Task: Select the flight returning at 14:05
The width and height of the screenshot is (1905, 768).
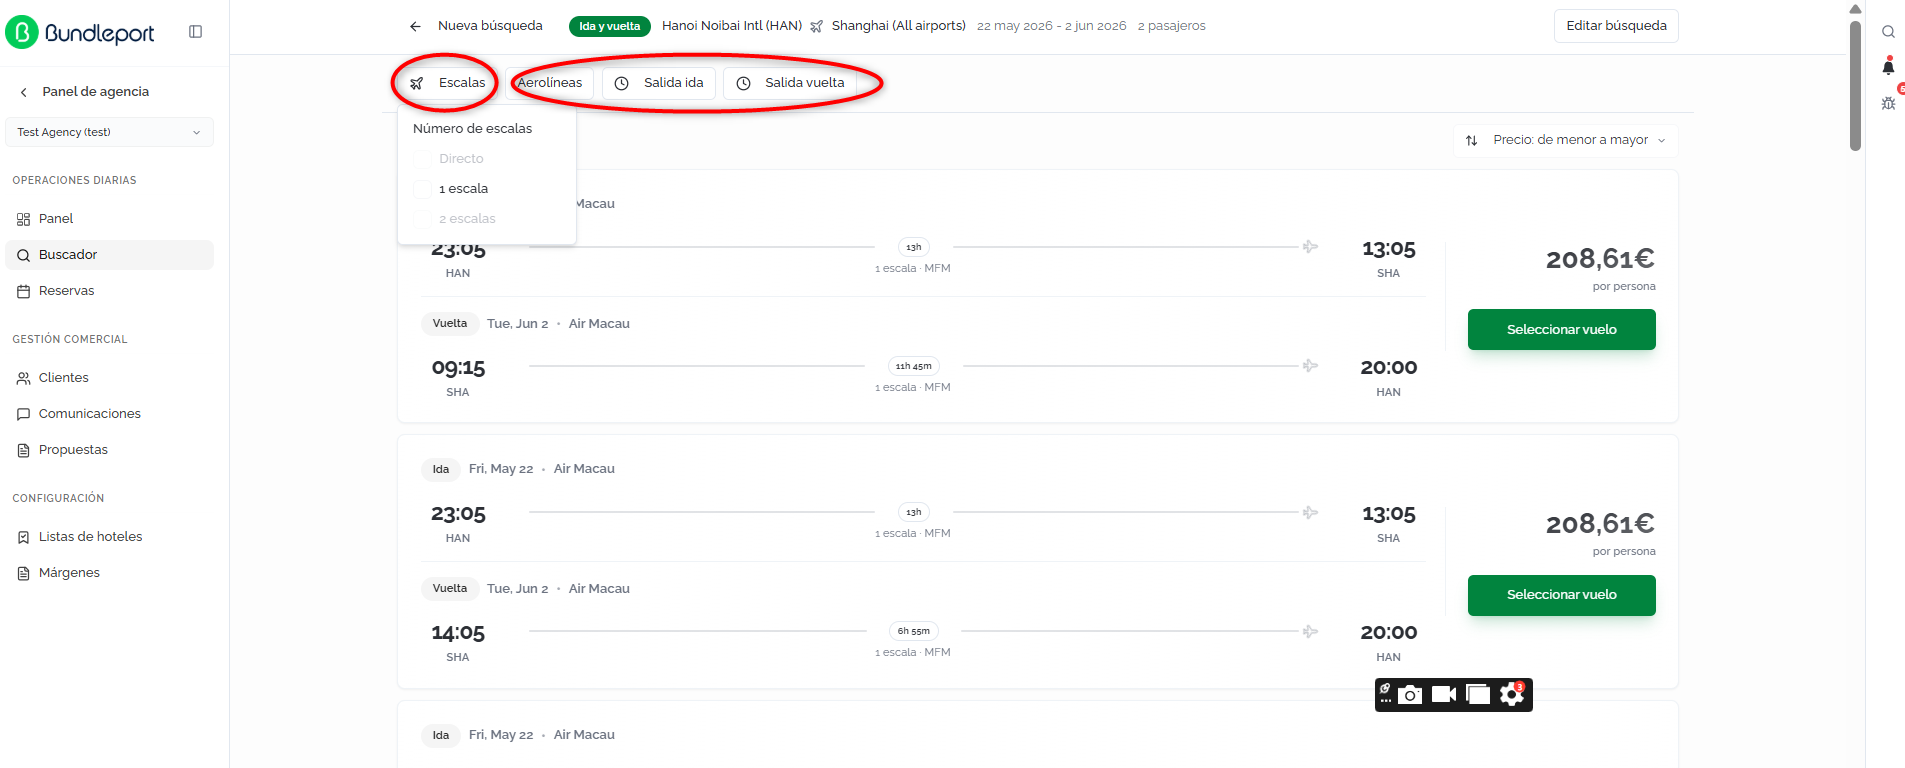Action: pos(1561,595)
